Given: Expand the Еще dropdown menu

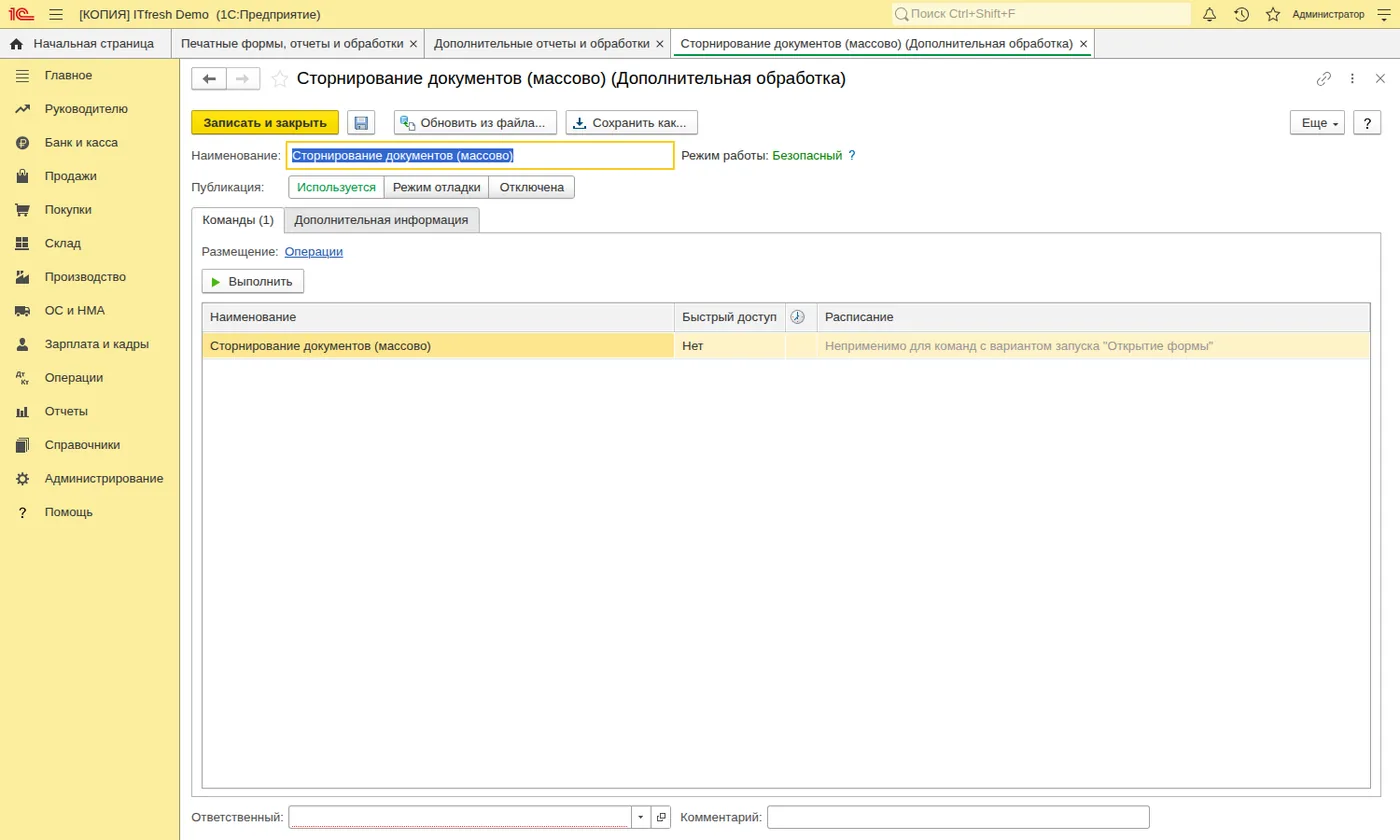Looking at the screenshot, I should [1318, 123].
